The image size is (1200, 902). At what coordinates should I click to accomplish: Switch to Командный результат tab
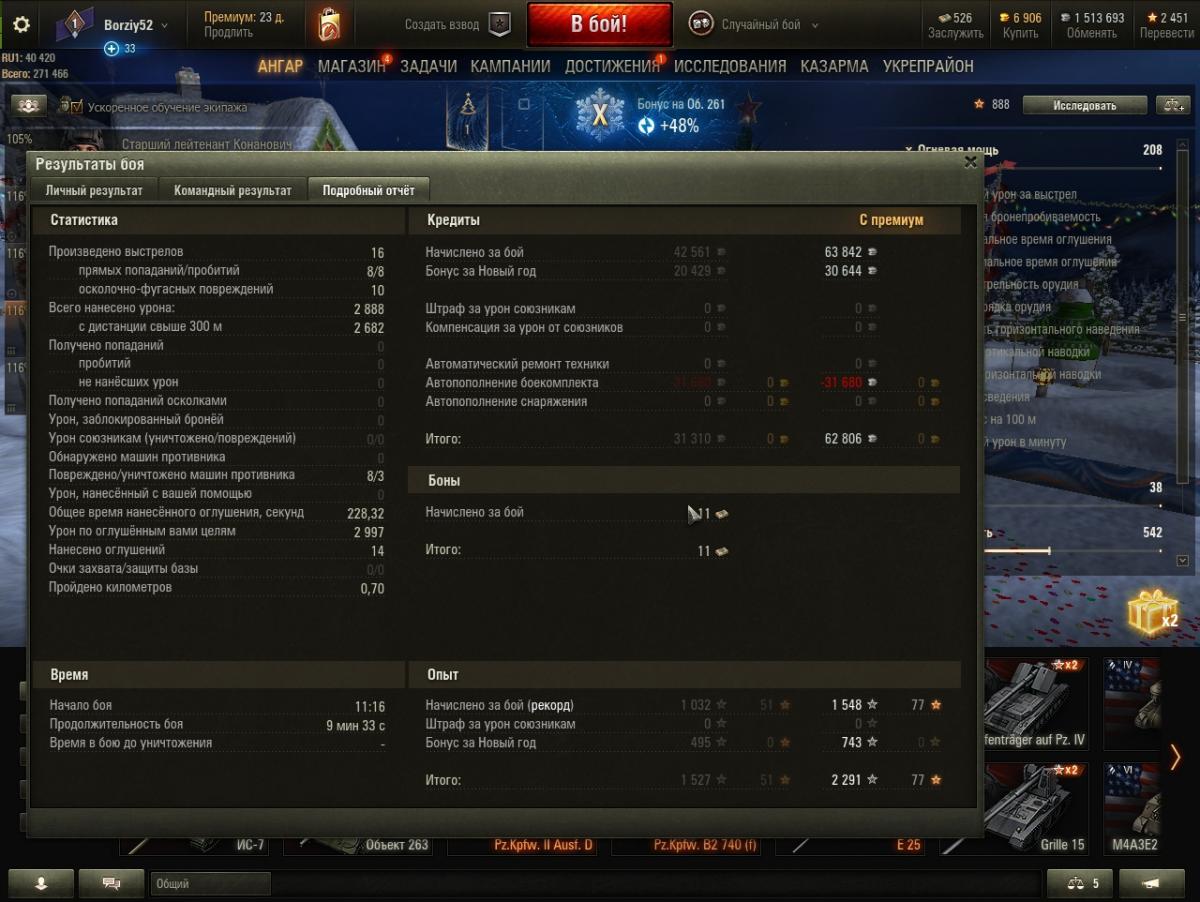tap(232, 190)
